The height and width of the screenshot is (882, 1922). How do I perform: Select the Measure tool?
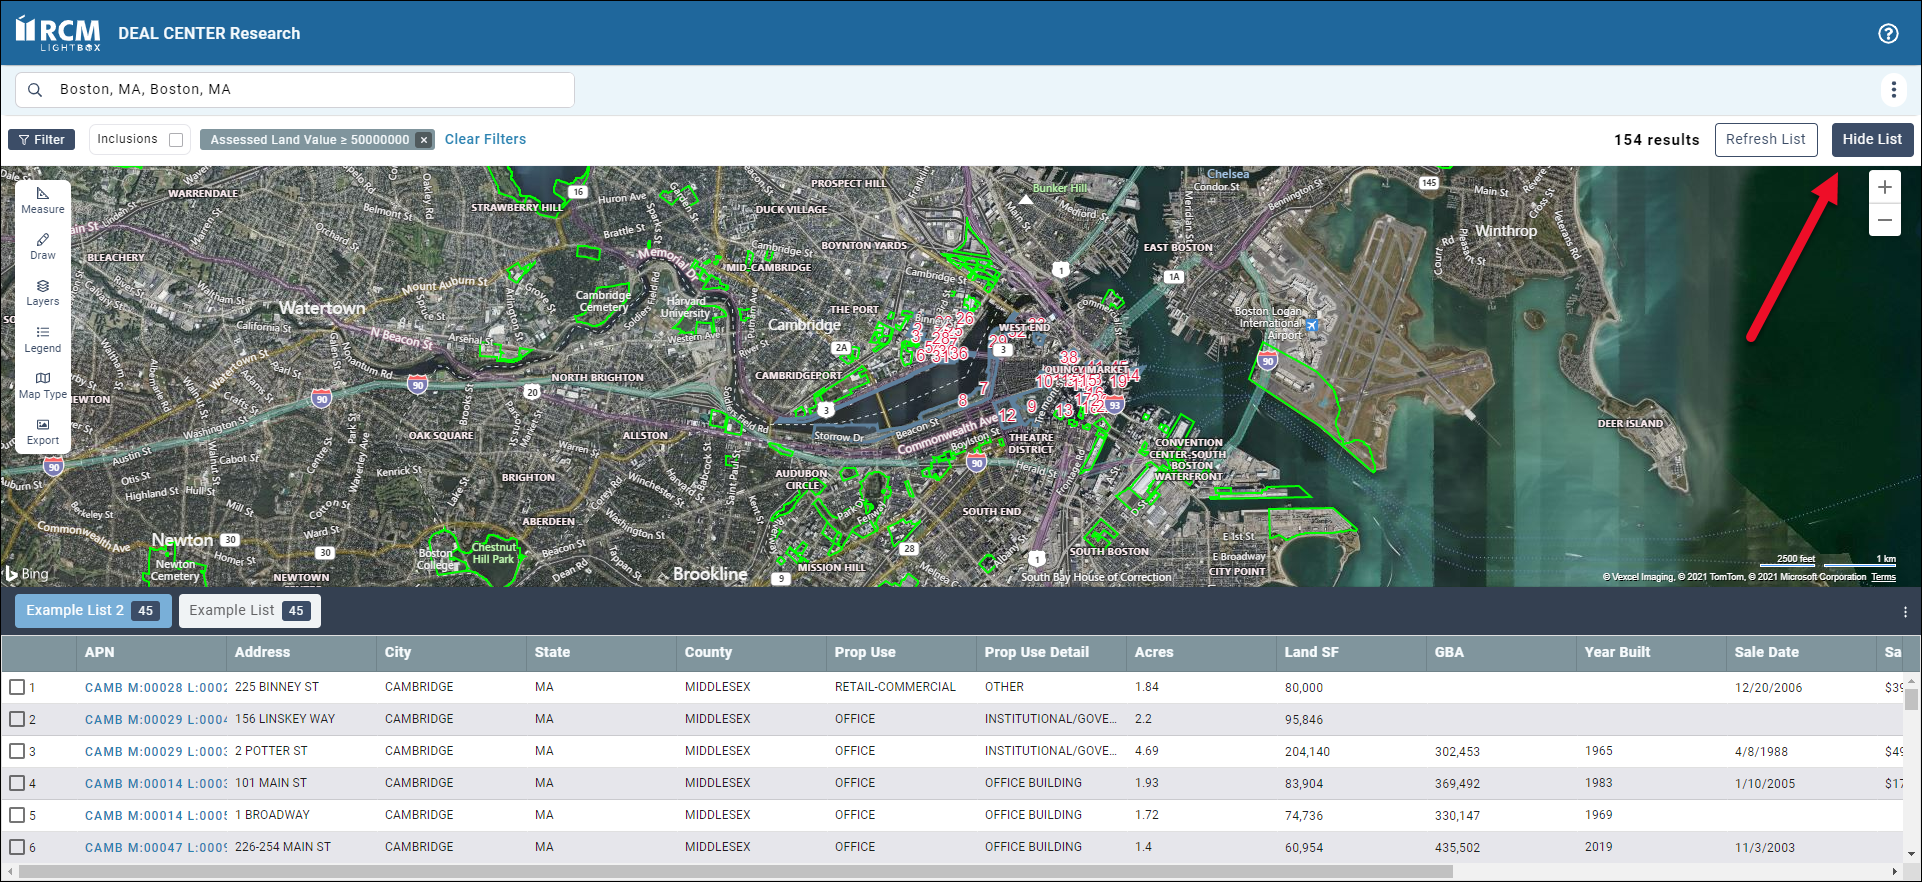[x=42, y=200]
